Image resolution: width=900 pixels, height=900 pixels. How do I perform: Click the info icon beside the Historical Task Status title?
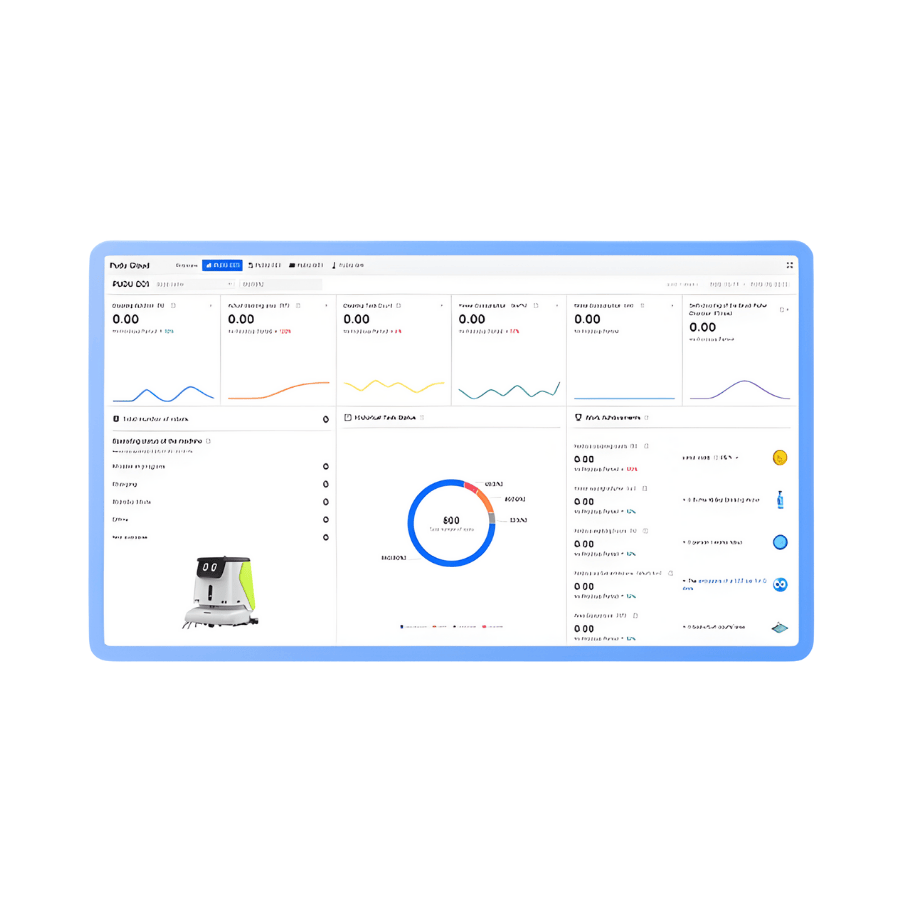click(422, 418)
